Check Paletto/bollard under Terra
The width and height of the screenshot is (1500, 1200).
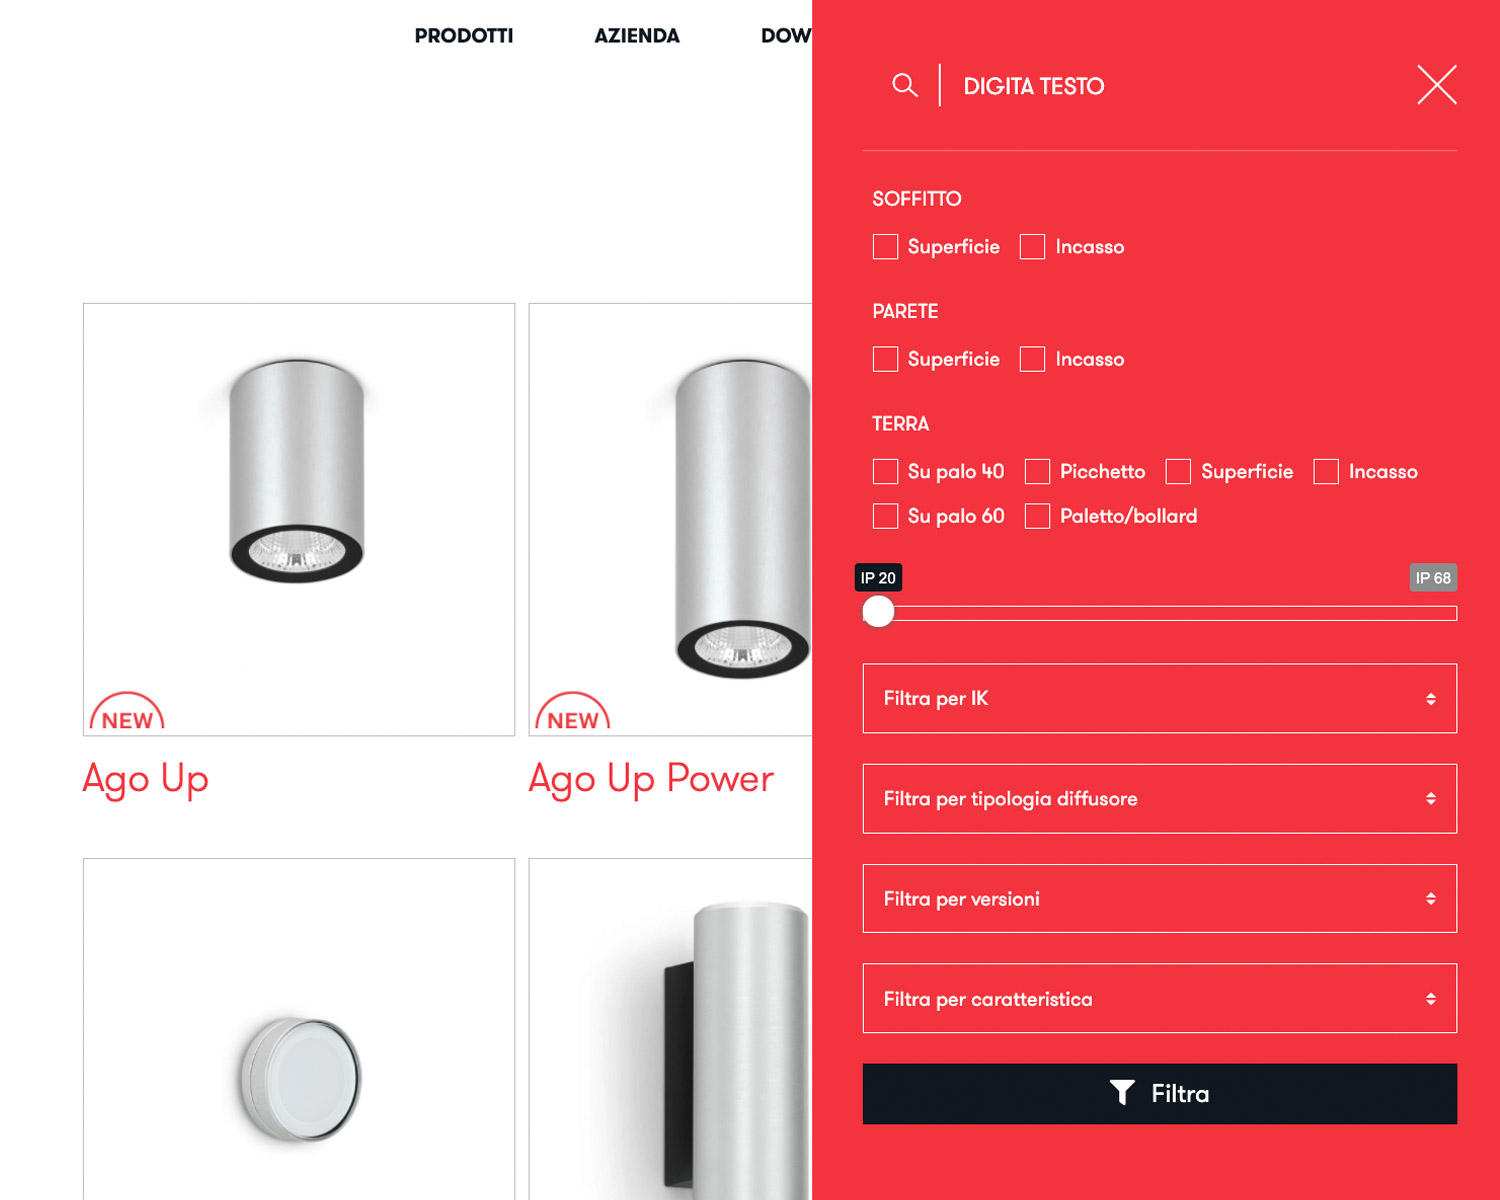(x=1037, y=516)
